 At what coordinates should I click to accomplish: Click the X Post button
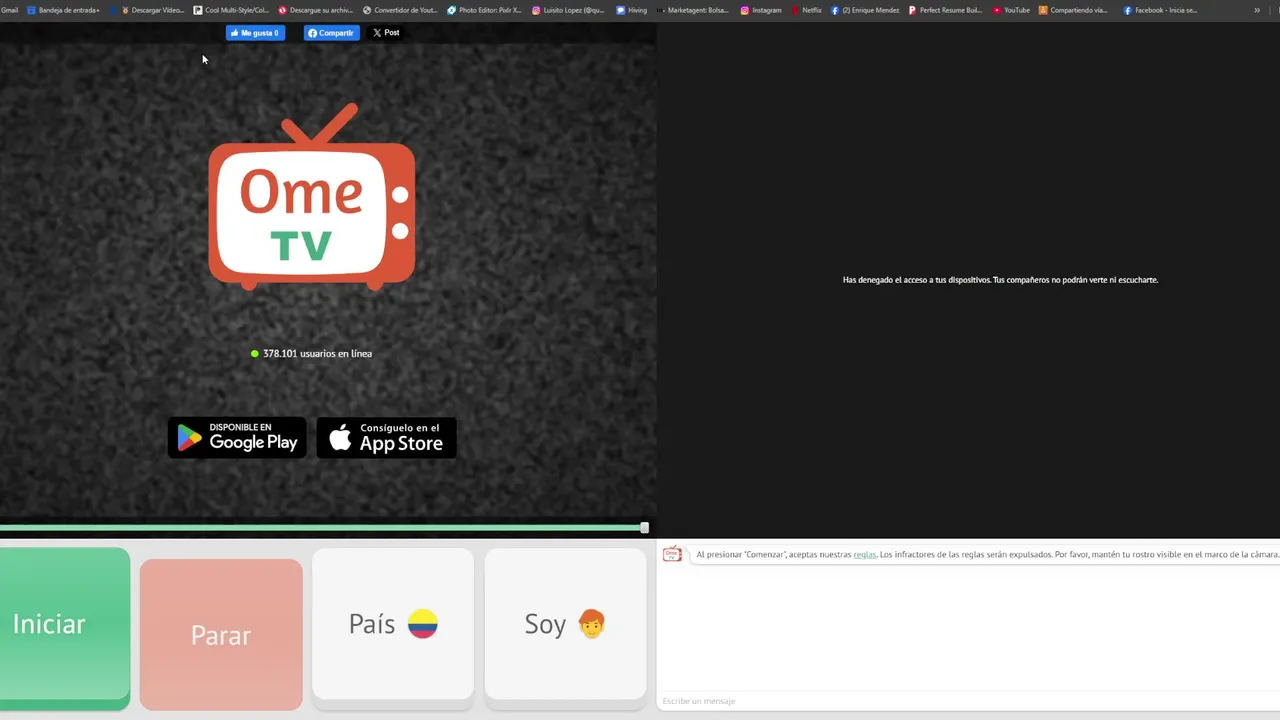386,33
